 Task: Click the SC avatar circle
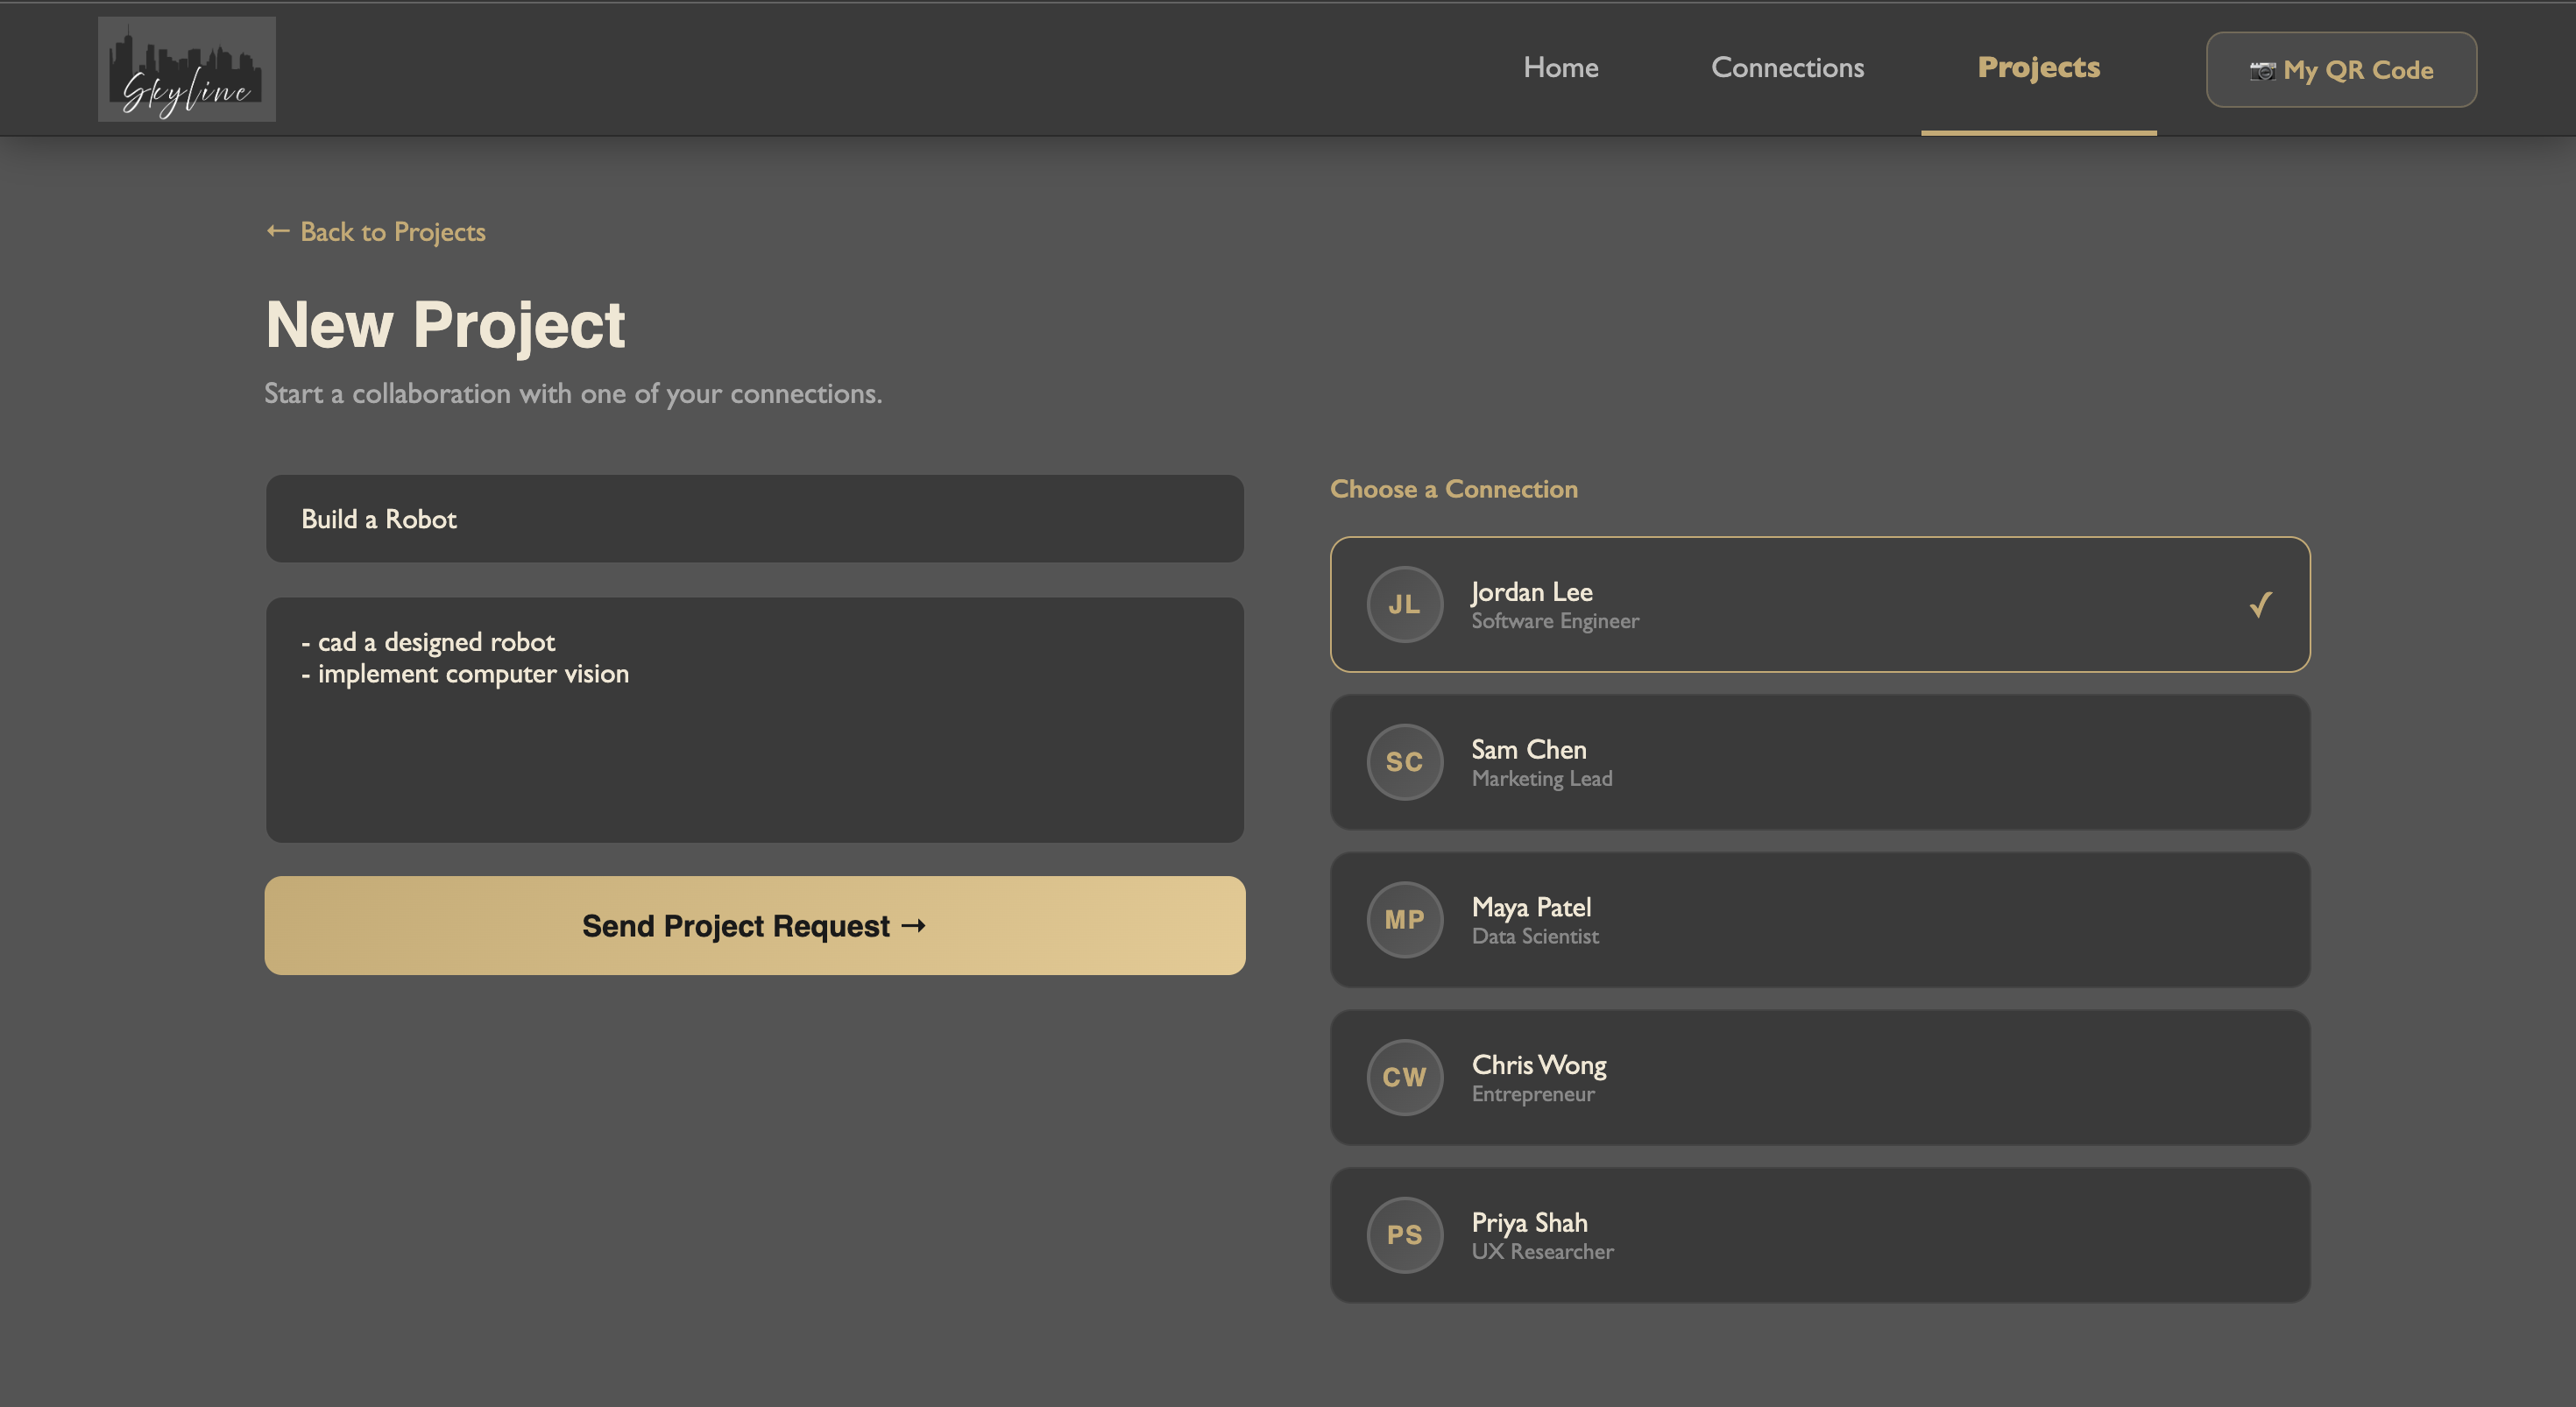1404,762
